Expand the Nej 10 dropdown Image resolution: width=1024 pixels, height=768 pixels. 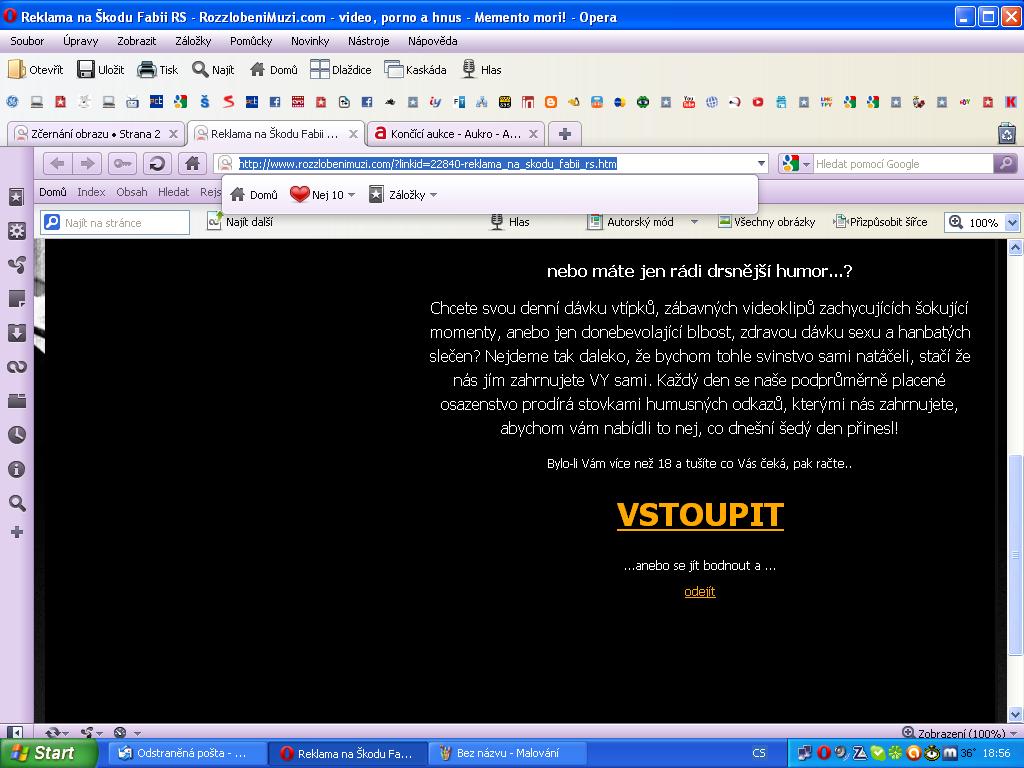pos(351,195)
